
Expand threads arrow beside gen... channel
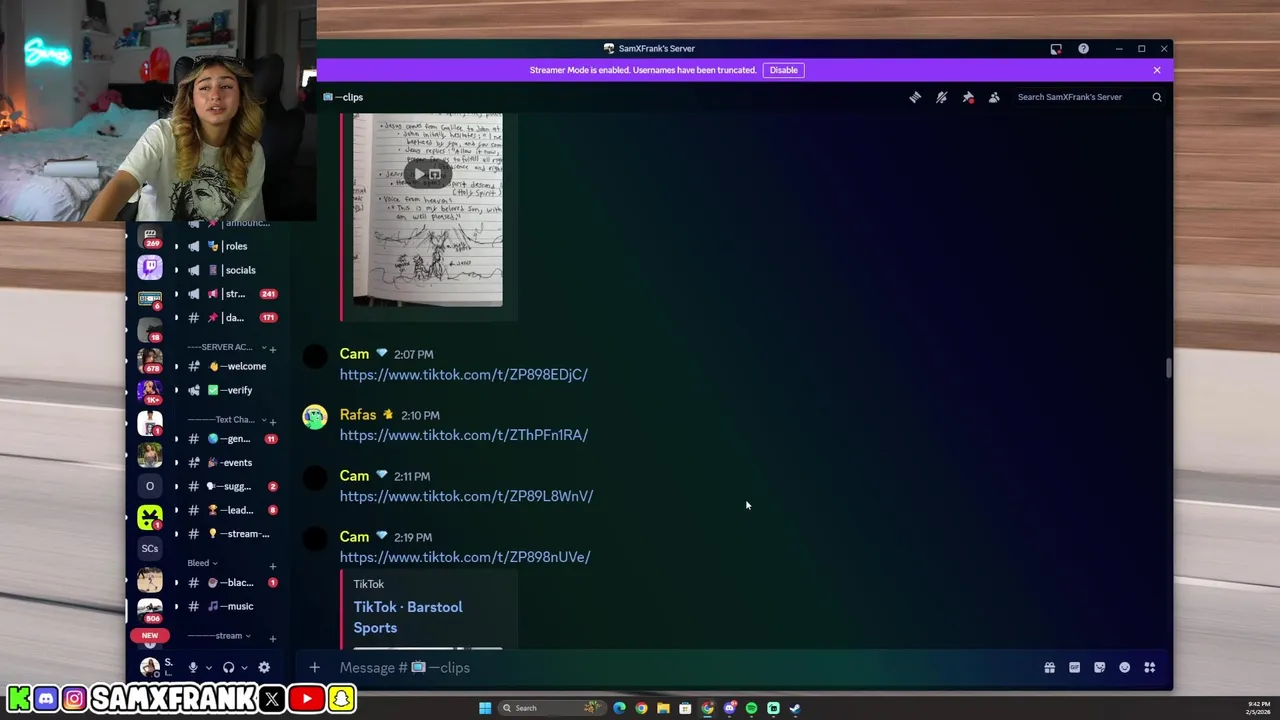coord(177,438)
